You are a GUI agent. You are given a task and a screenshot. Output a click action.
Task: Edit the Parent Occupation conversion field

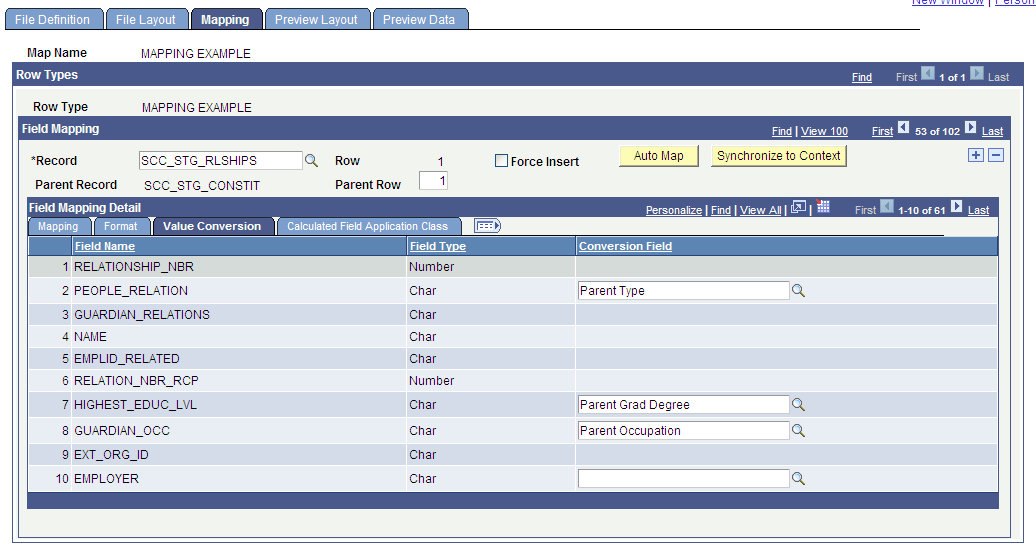point(683,431)
